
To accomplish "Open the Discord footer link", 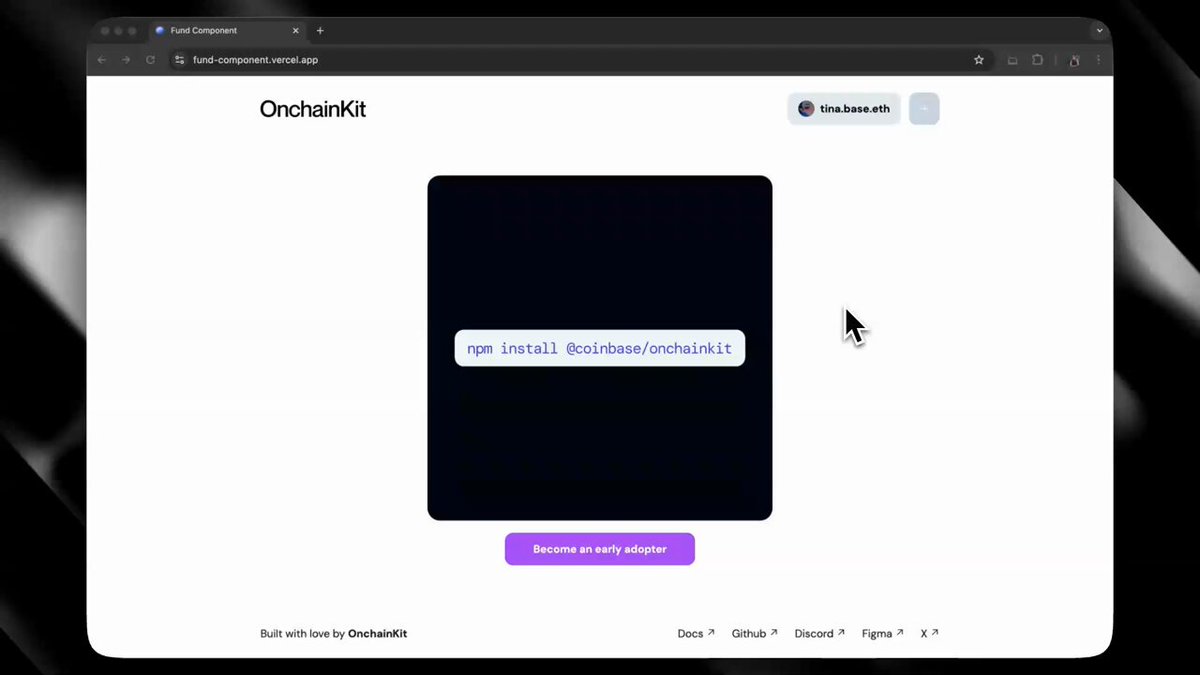I will (x=820, y=634).
